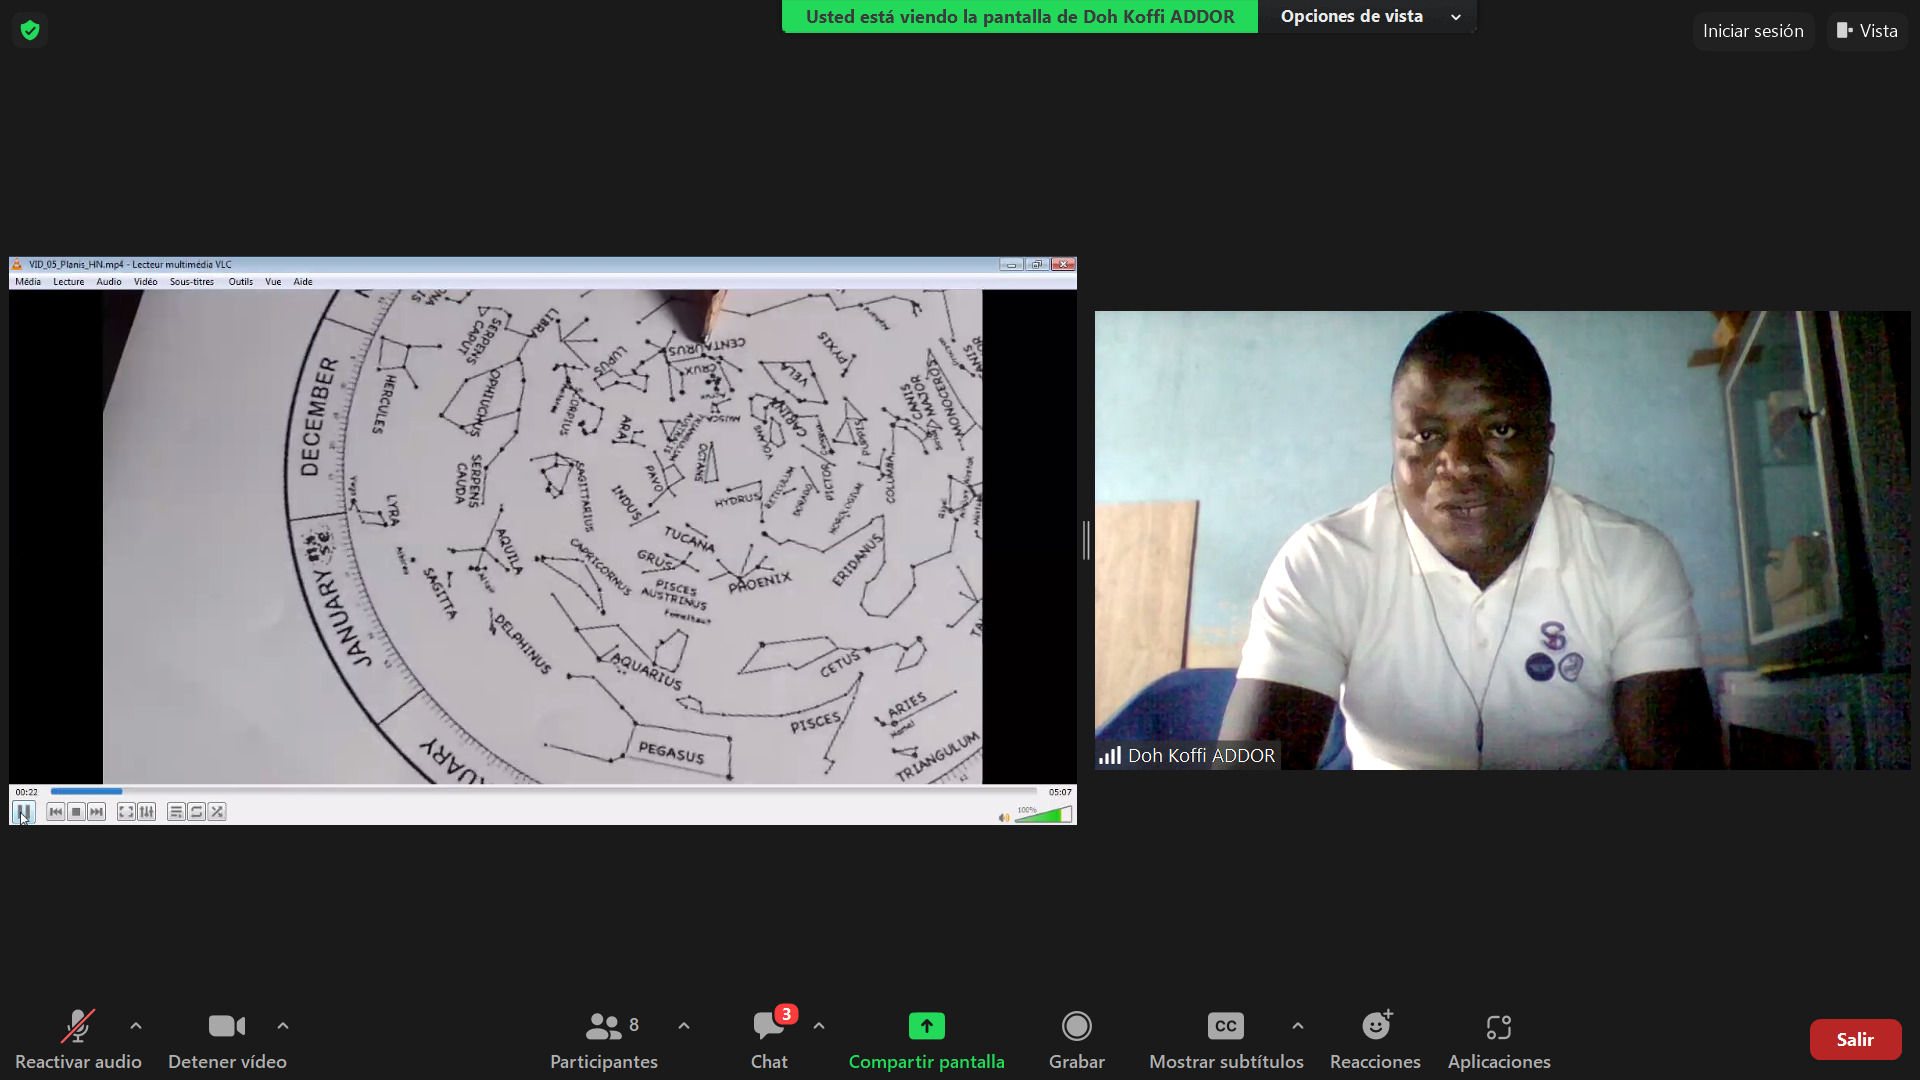Click Doh Koffi ADDOR video tile
Image resolution: width=1920 pixels, height=1080 pixels.
pos(1502,540)
